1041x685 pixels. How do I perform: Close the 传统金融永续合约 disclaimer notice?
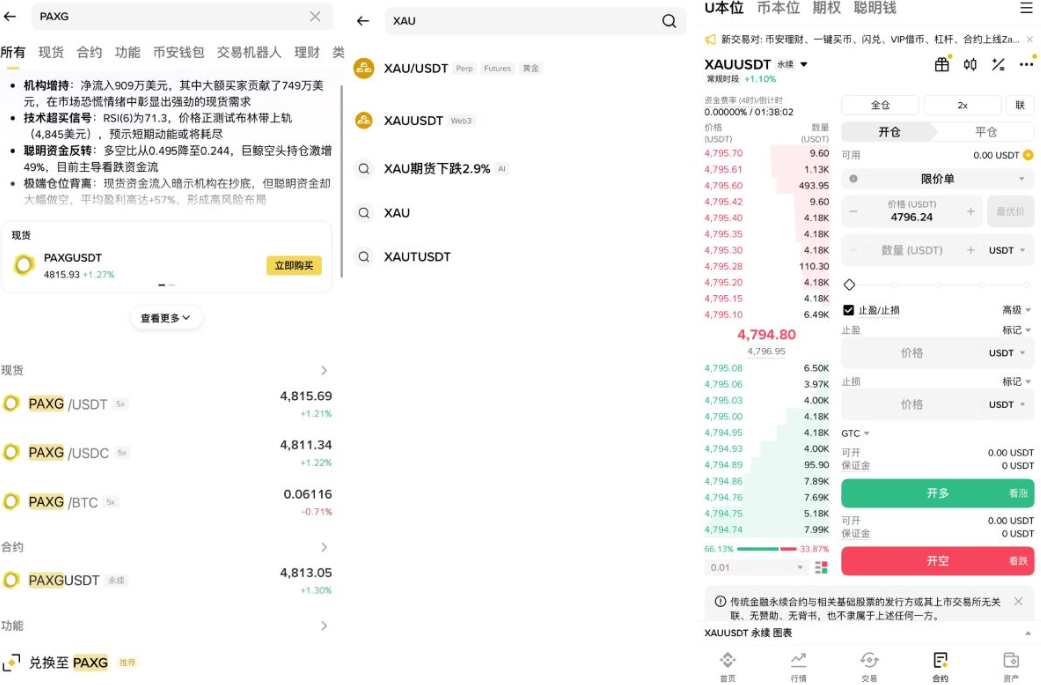[1018, 601]
